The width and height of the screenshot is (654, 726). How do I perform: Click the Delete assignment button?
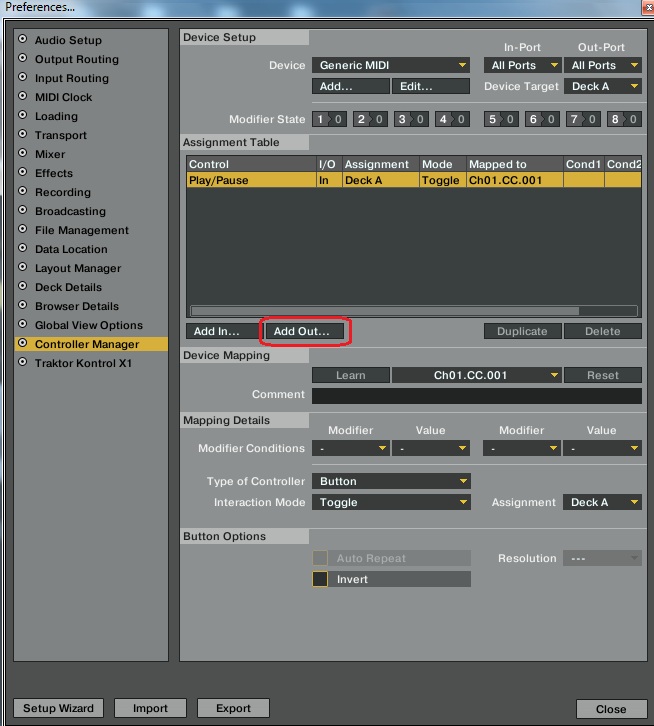[603, 331]
